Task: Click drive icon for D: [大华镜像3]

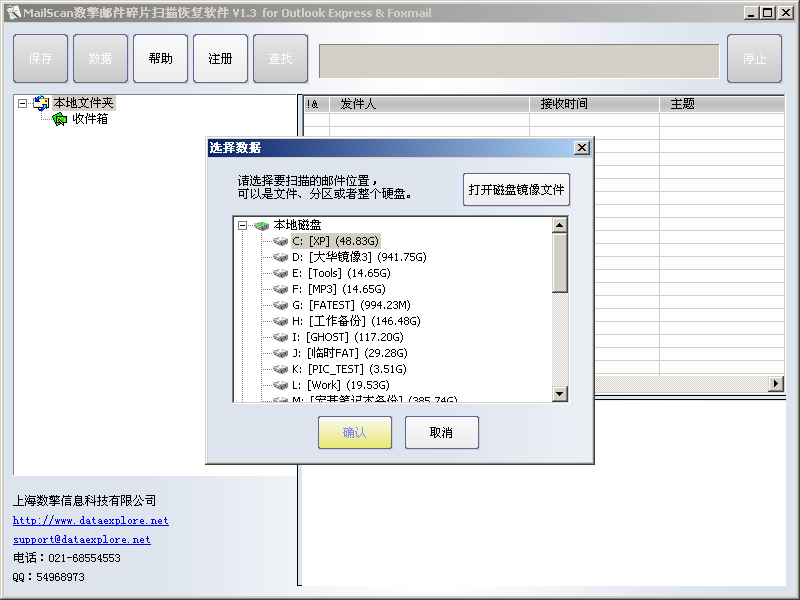Action: click(x=280, y=257)
